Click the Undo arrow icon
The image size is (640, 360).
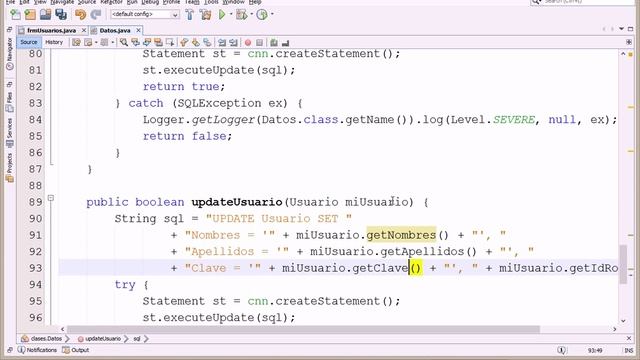point(80,15)
